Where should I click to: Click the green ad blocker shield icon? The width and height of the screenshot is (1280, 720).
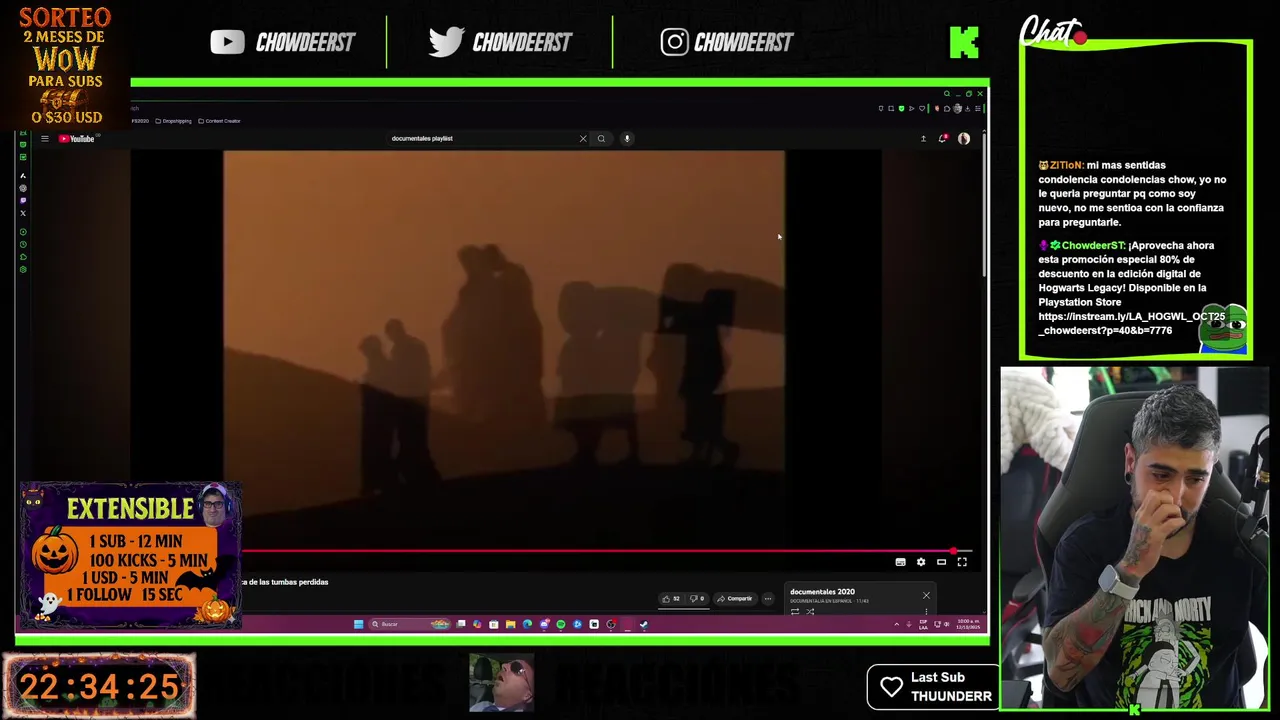pyautogui.click(x=902, y=109)
